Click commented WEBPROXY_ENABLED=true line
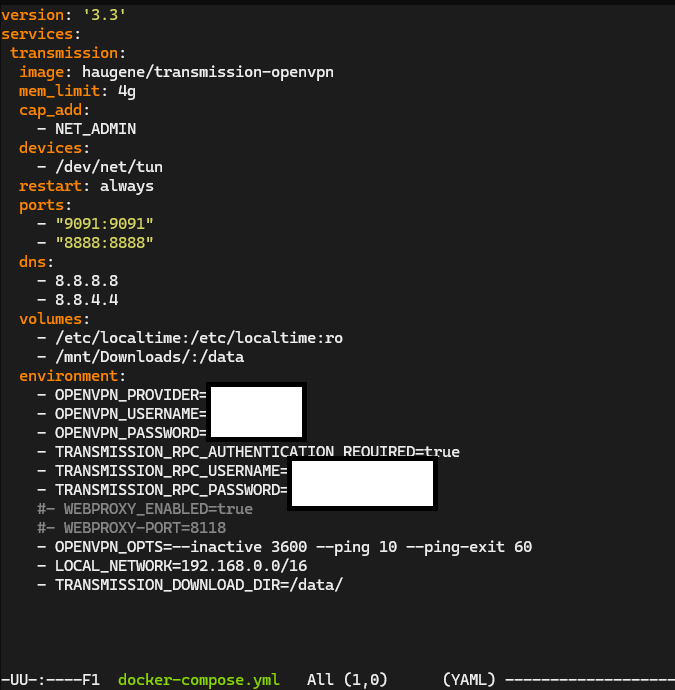 145,509
